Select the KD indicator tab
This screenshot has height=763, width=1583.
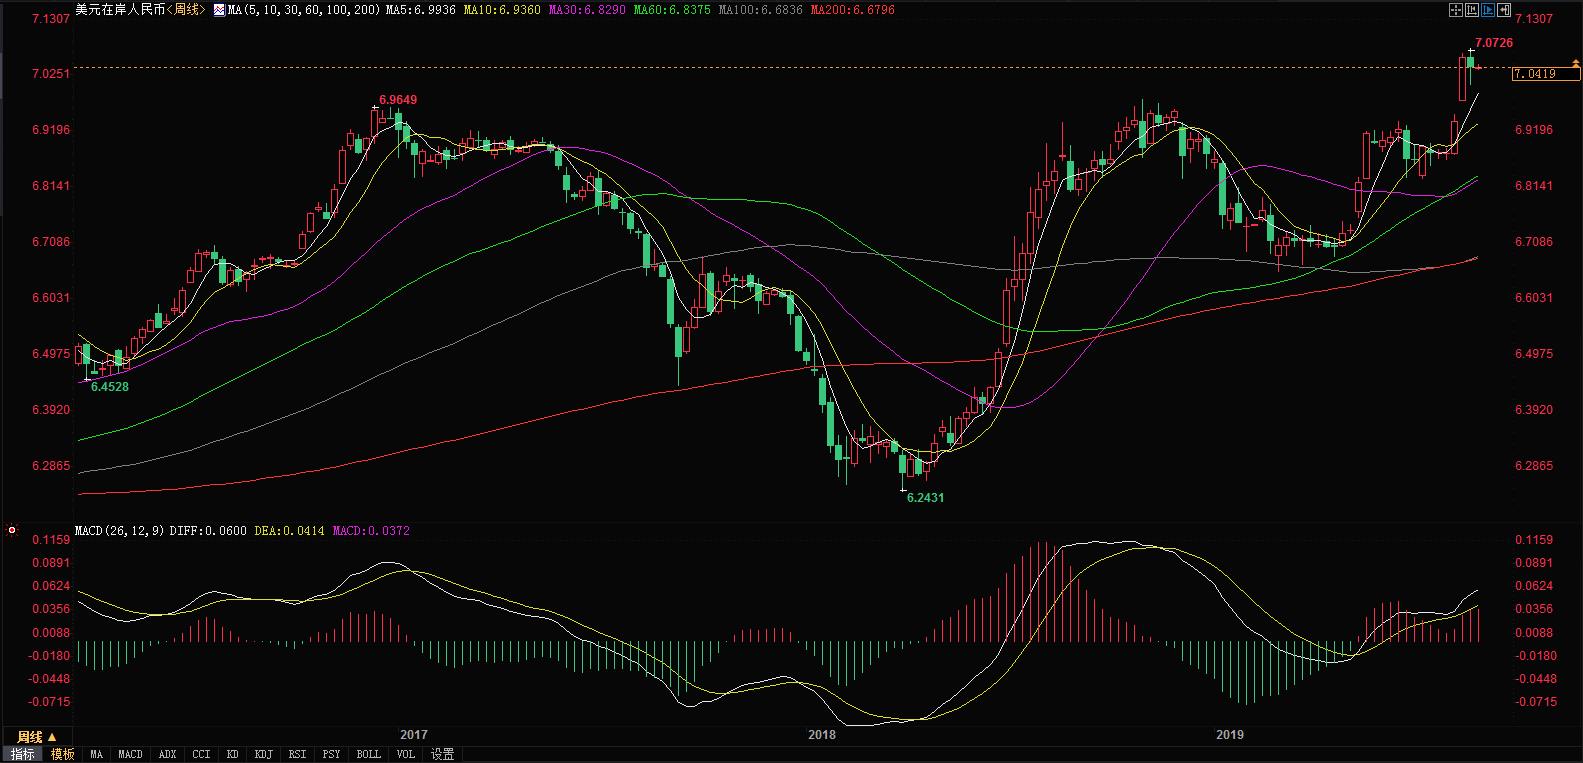click(x=232, y=754)
